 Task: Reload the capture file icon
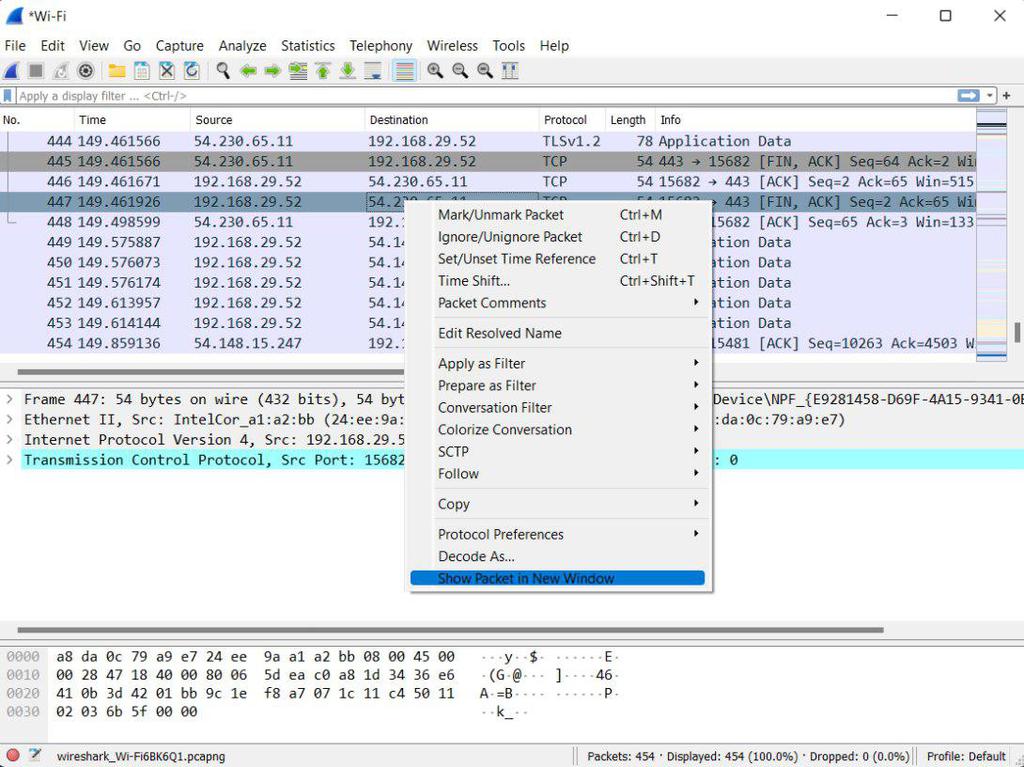(191, 71)
